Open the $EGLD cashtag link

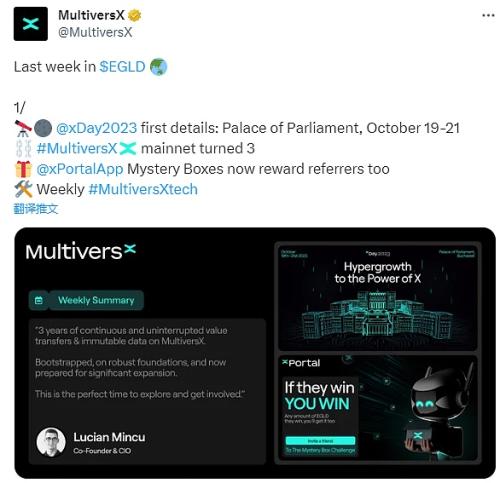122,67
